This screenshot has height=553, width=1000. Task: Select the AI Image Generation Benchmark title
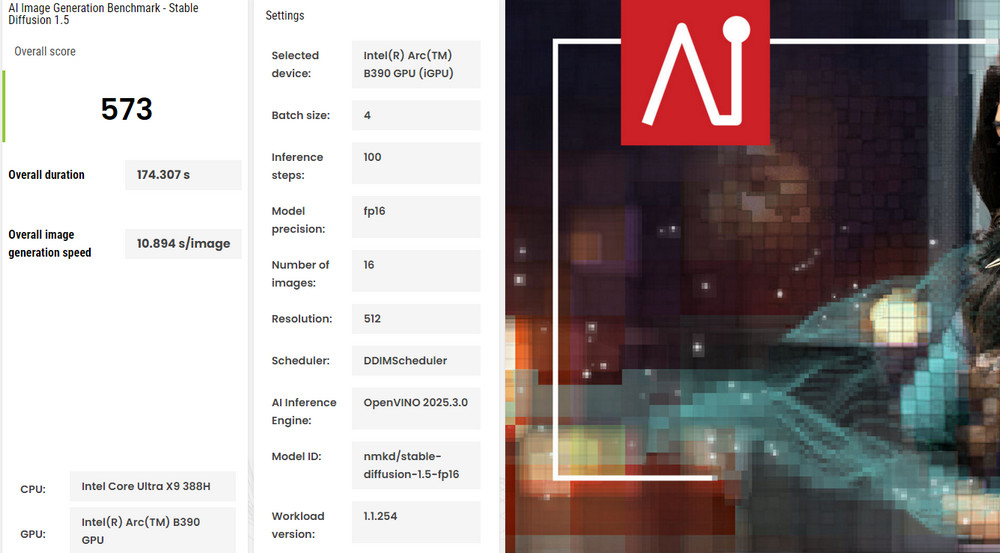coord(105,14)
